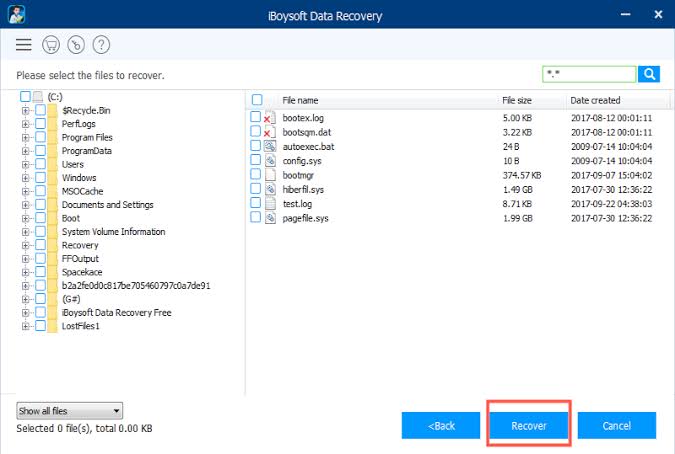
Task: Minimize the iBoysoft window
Action: (x=625, y=14)
